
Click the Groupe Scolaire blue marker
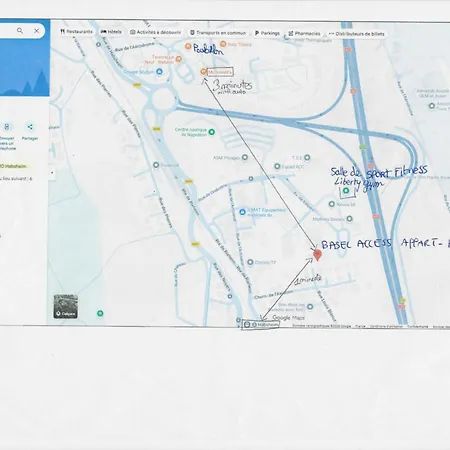coord(159,72)
